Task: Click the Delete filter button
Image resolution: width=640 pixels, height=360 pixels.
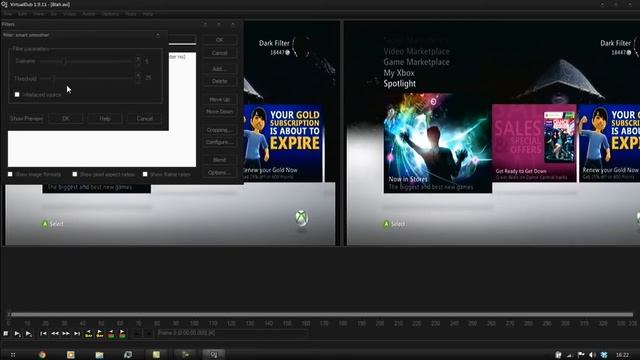Action: pos(220,81)
